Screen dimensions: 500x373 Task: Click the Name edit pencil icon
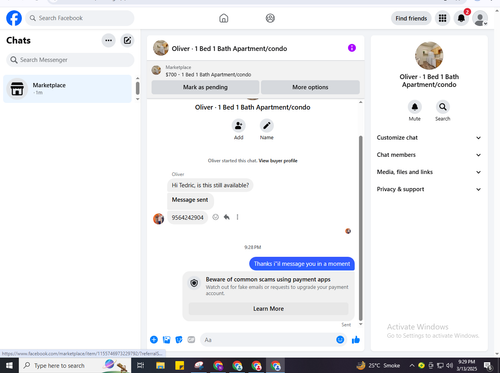267,126
